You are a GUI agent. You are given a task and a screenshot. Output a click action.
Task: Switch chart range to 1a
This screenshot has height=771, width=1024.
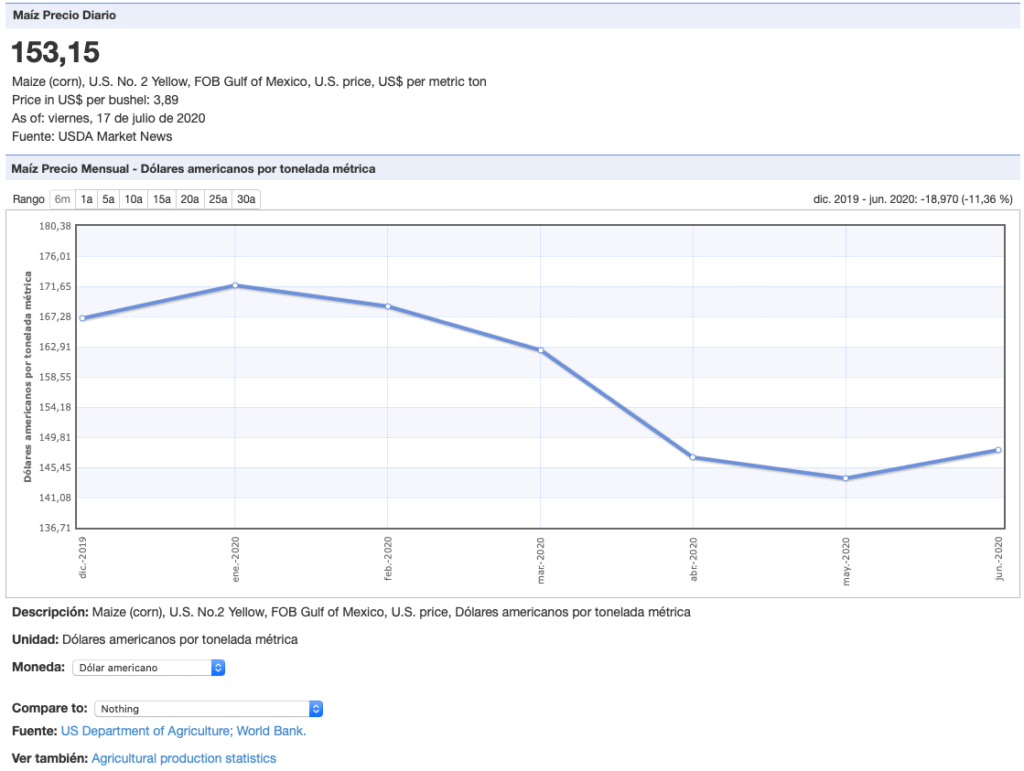[87, 199]
